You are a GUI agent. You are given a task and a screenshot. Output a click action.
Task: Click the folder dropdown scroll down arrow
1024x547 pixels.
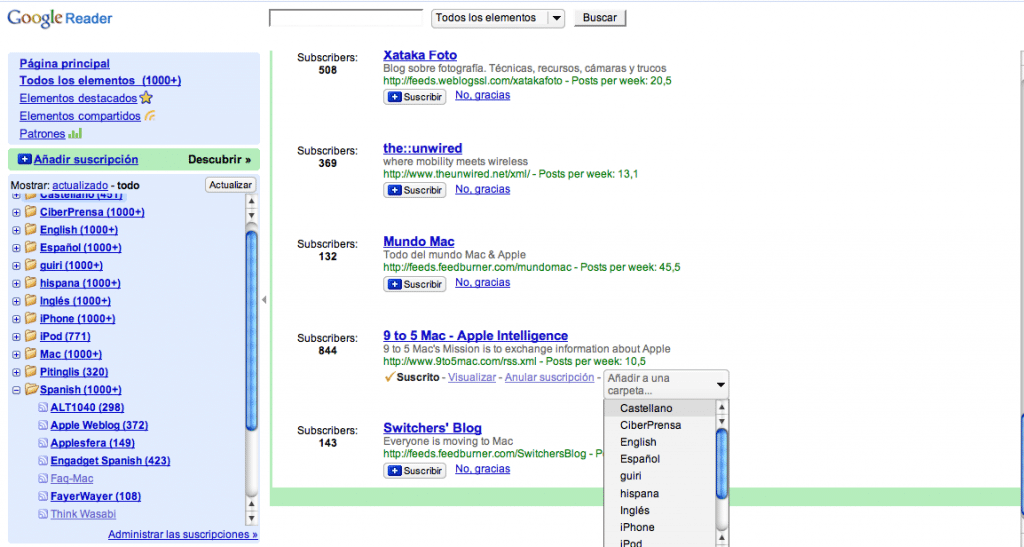(722, 422)
